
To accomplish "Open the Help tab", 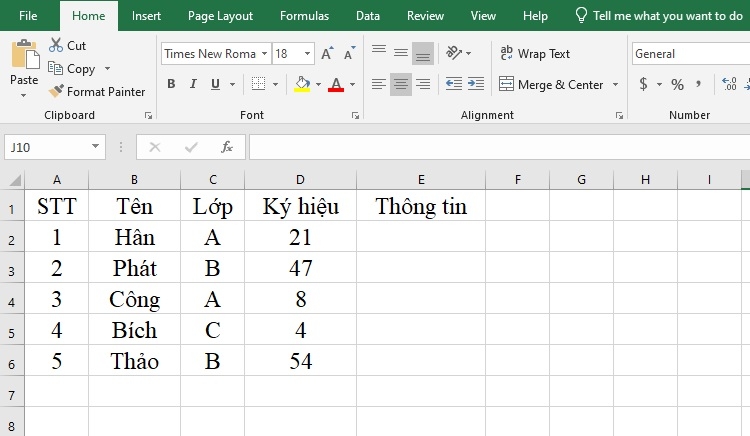I will tap(535, 16).
